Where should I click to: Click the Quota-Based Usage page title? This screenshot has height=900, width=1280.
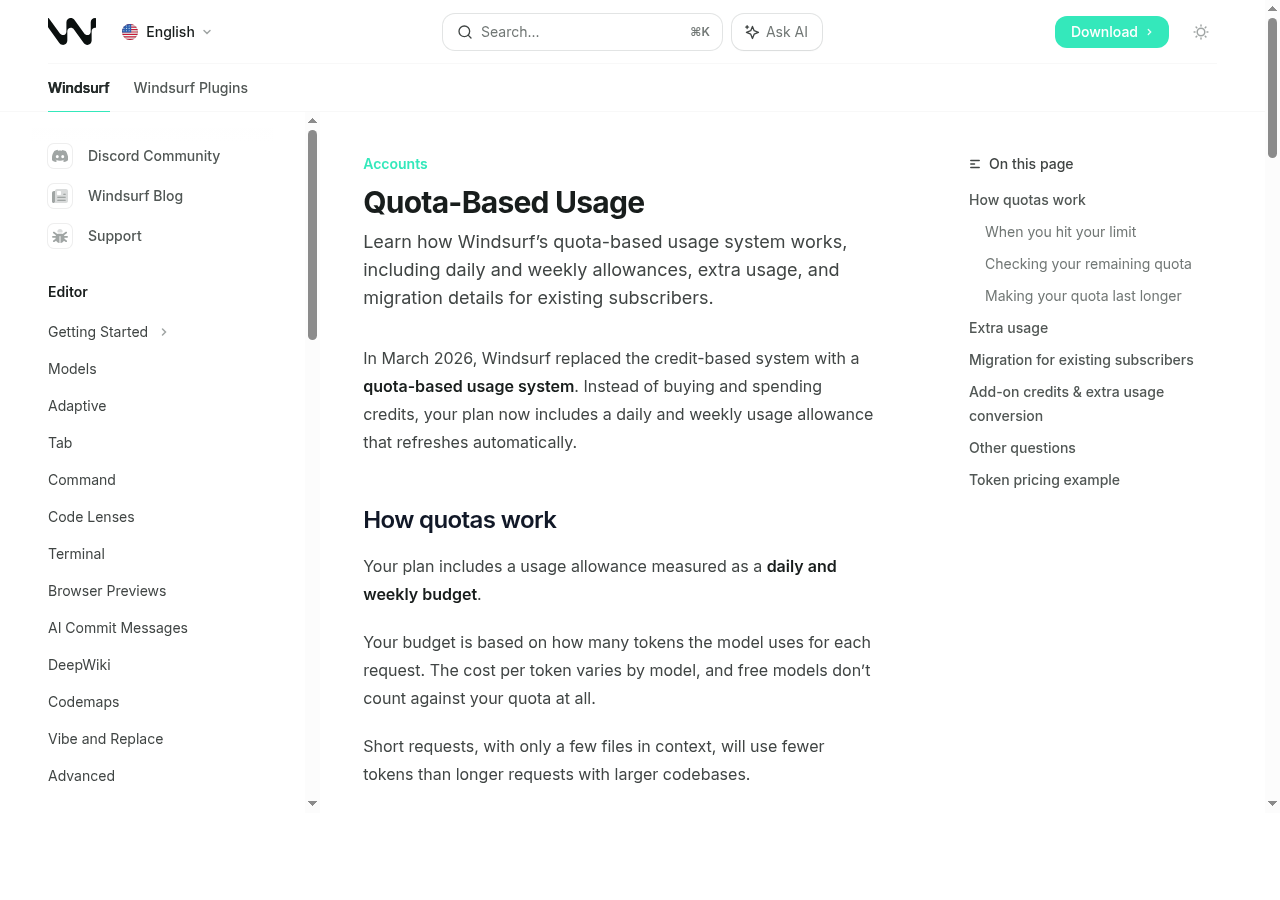point(503,202)
